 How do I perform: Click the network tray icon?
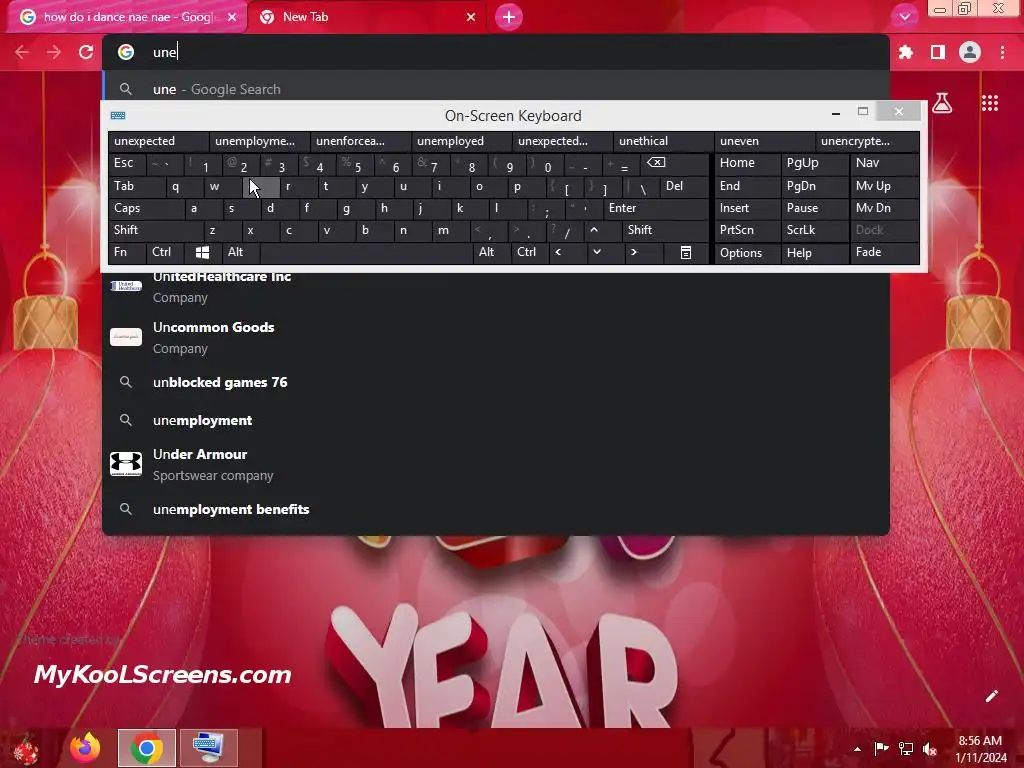point(906,748)
